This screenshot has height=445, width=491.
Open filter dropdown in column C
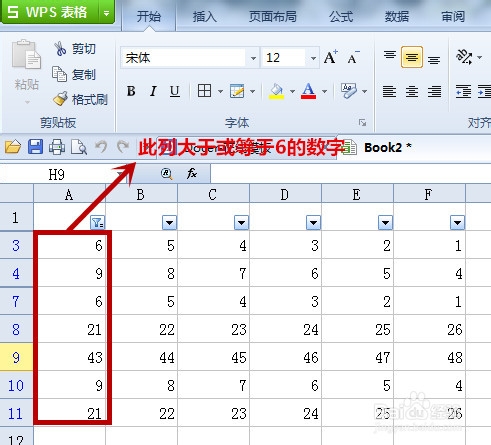(x=241, y=222)
